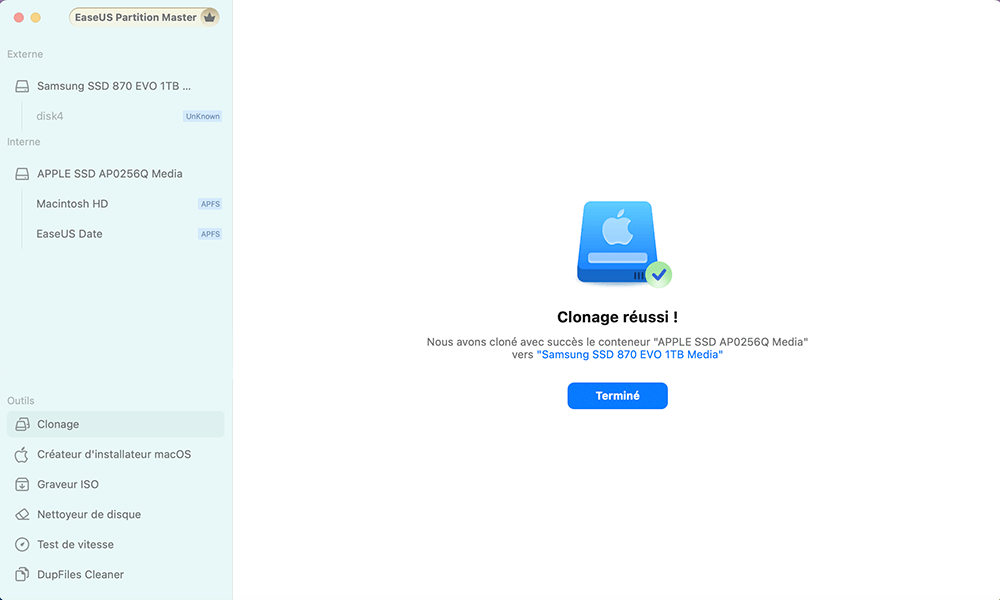
Task: Click the UnKnown badge on disk4
Action: [203, 116]
